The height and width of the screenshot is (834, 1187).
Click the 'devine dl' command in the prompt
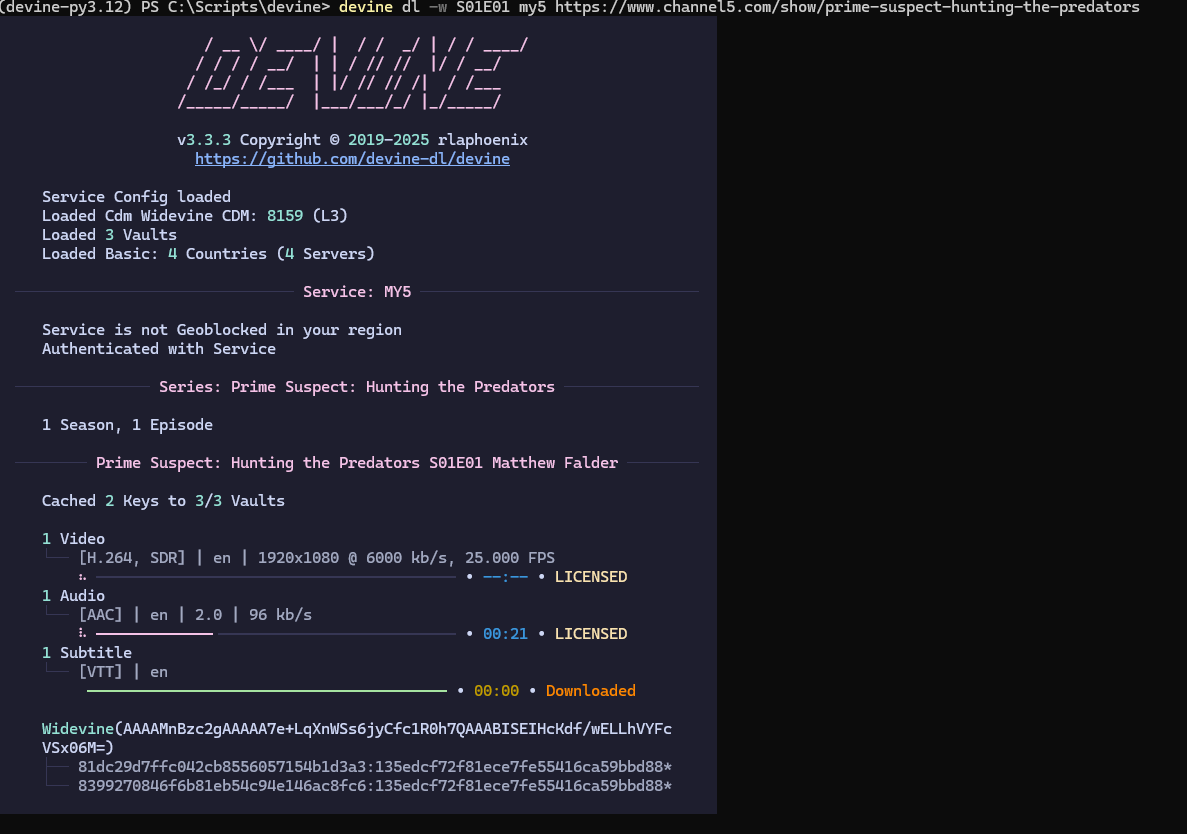[379, 8]
